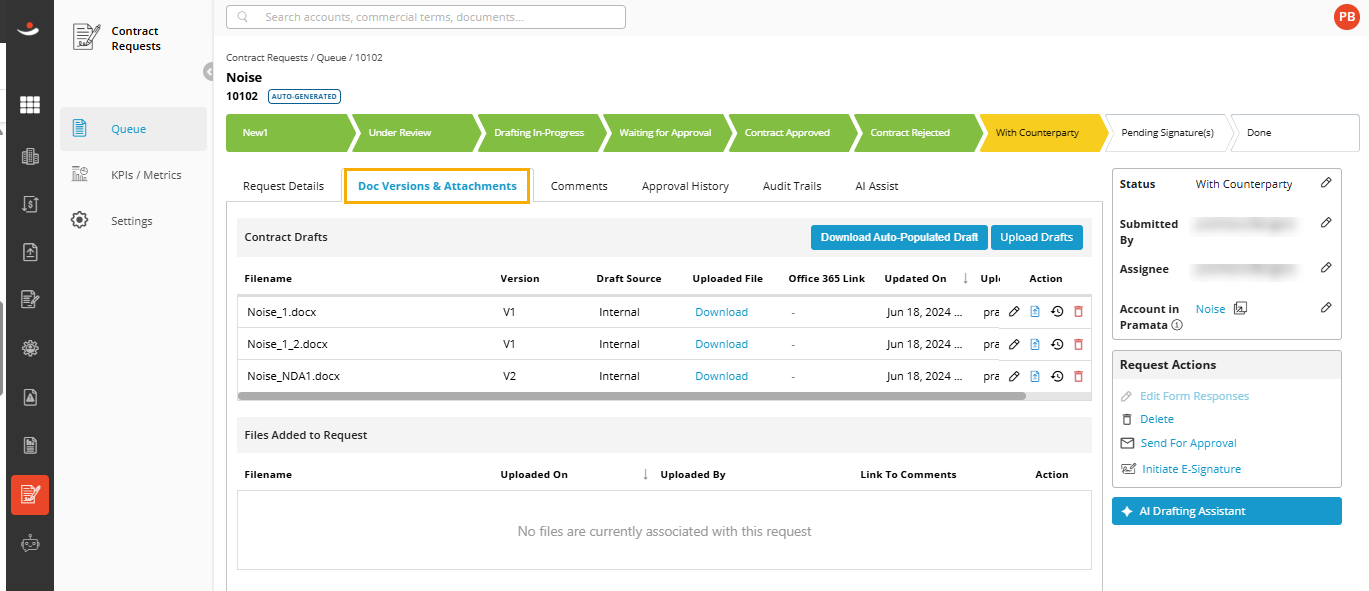The height and width of the screenshot is (591, 1369).
Task: Delete the Noise_1_2.docx draft
Action: click(x=1078, y=344)
